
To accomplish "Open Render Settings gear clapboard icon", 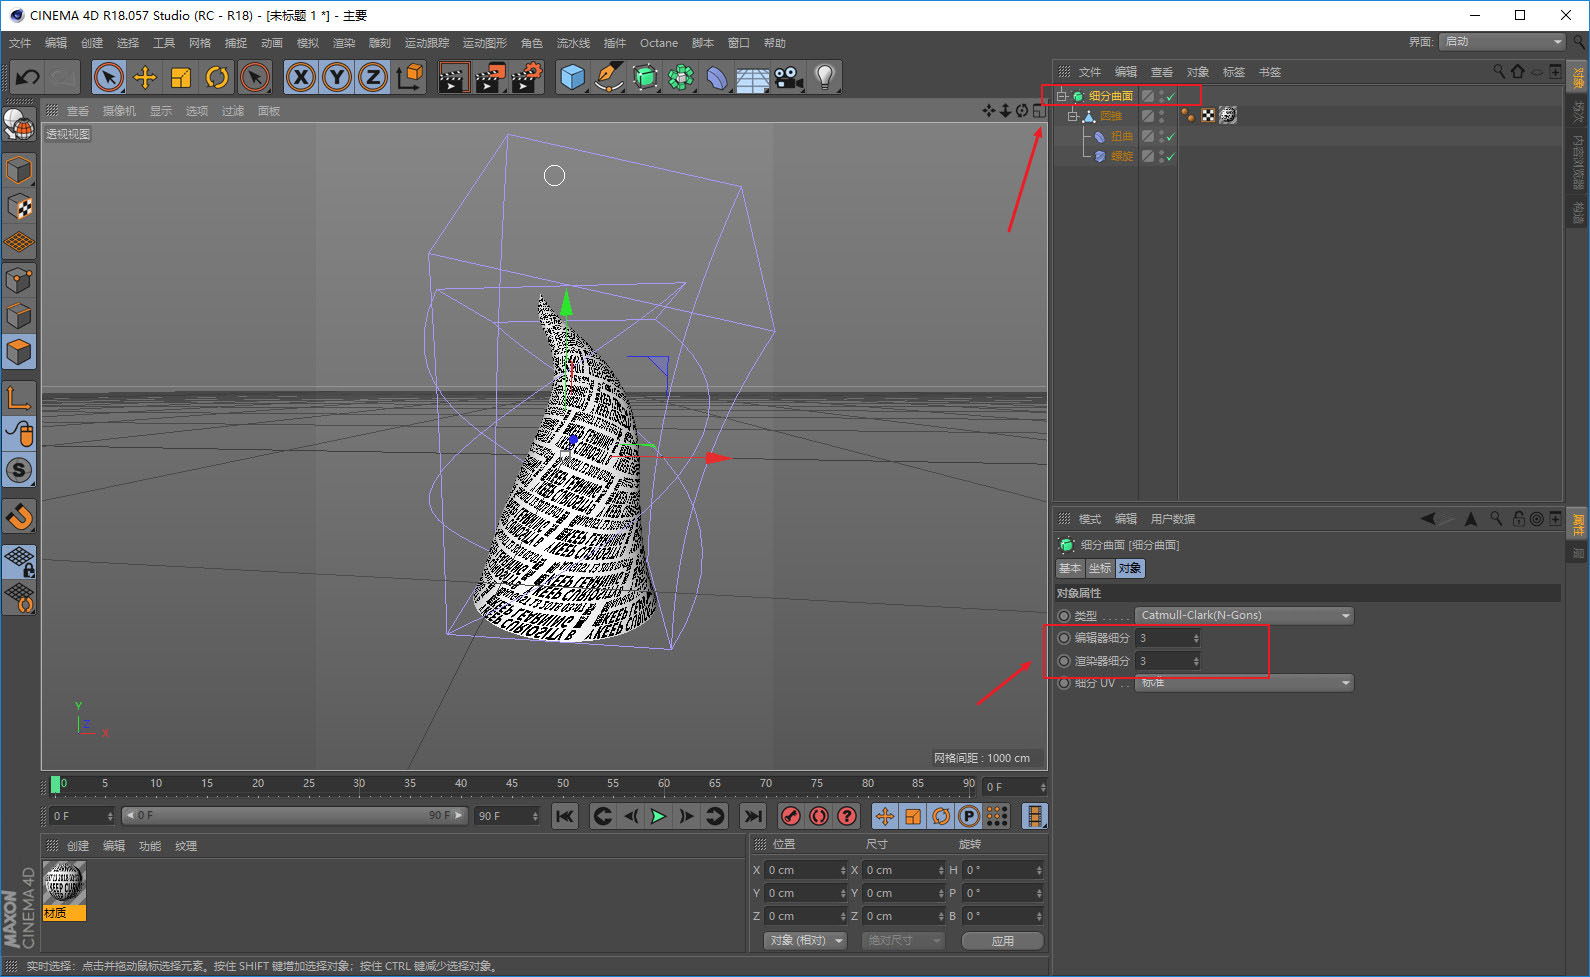I will (x=526, y=77).
